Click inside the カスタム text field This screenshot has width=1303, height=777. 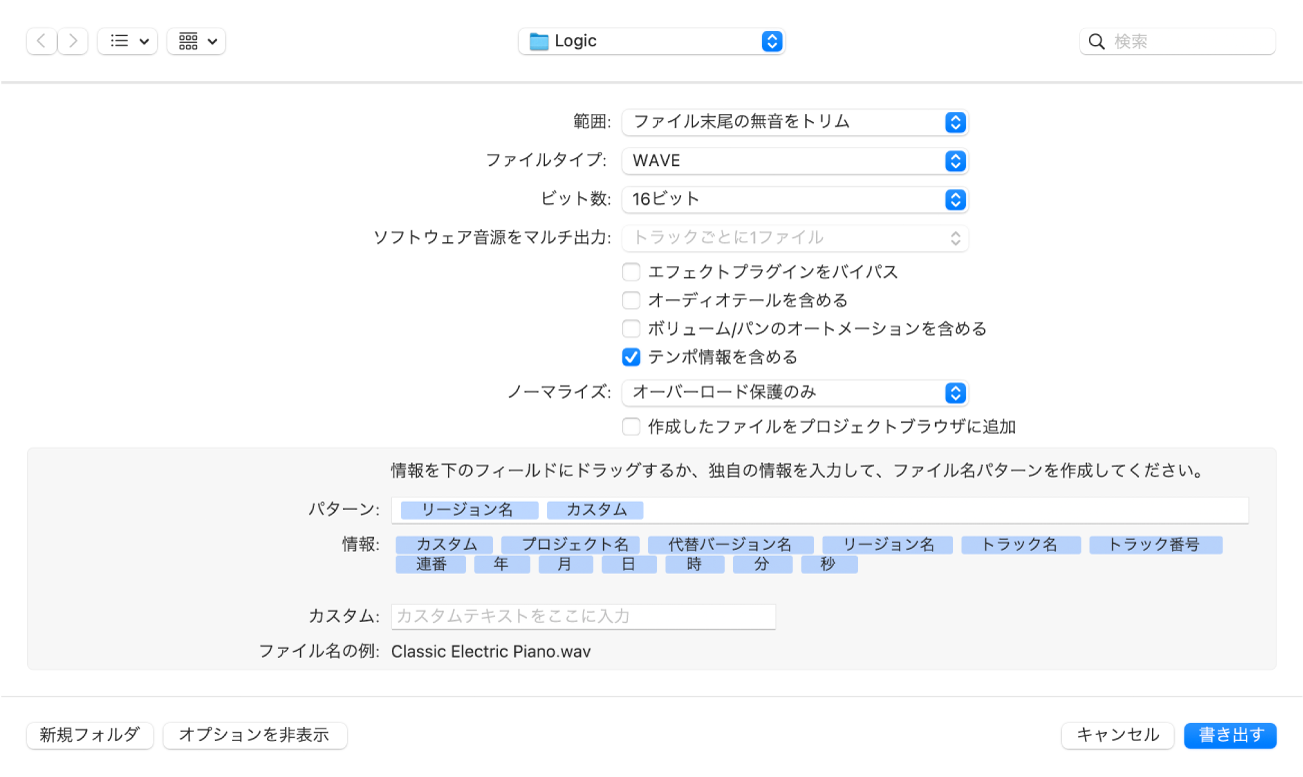coord(583,616)
